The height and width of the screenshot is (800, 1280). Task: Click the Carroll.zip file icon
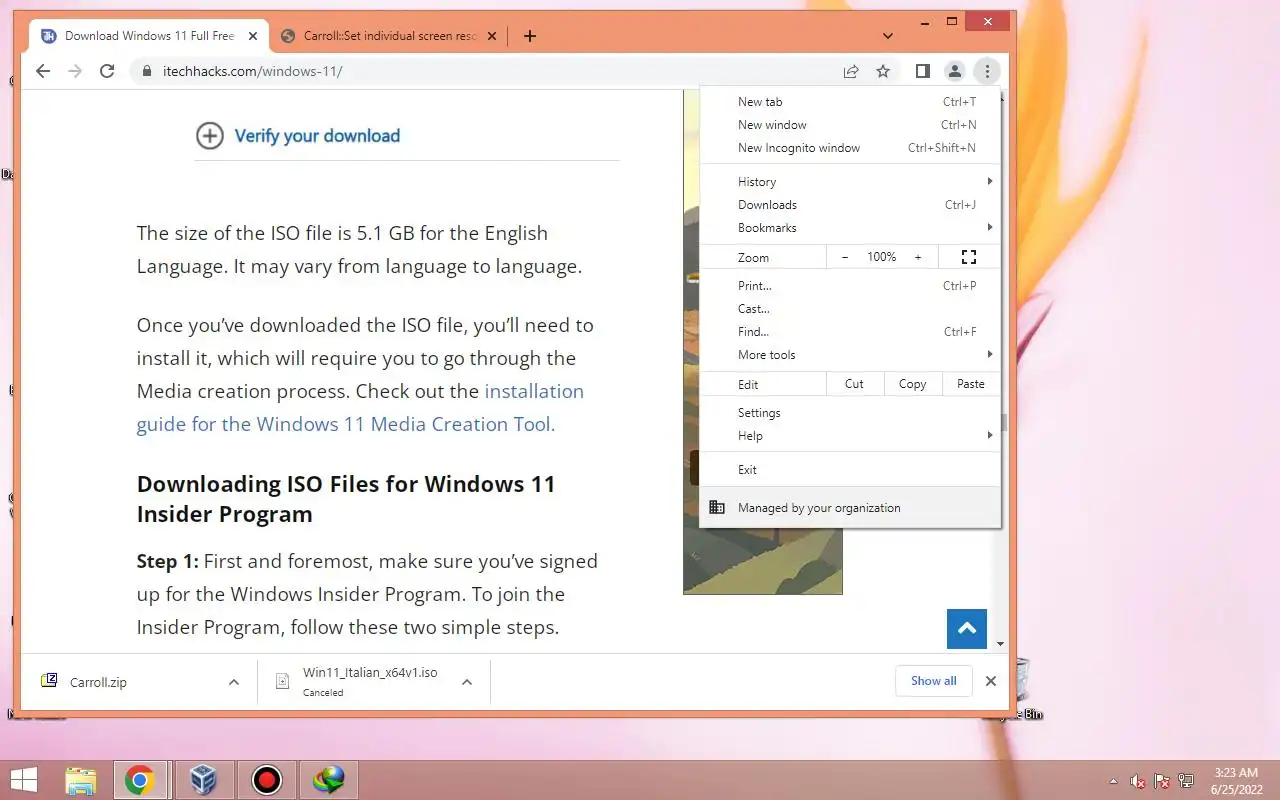click(49, 681)
